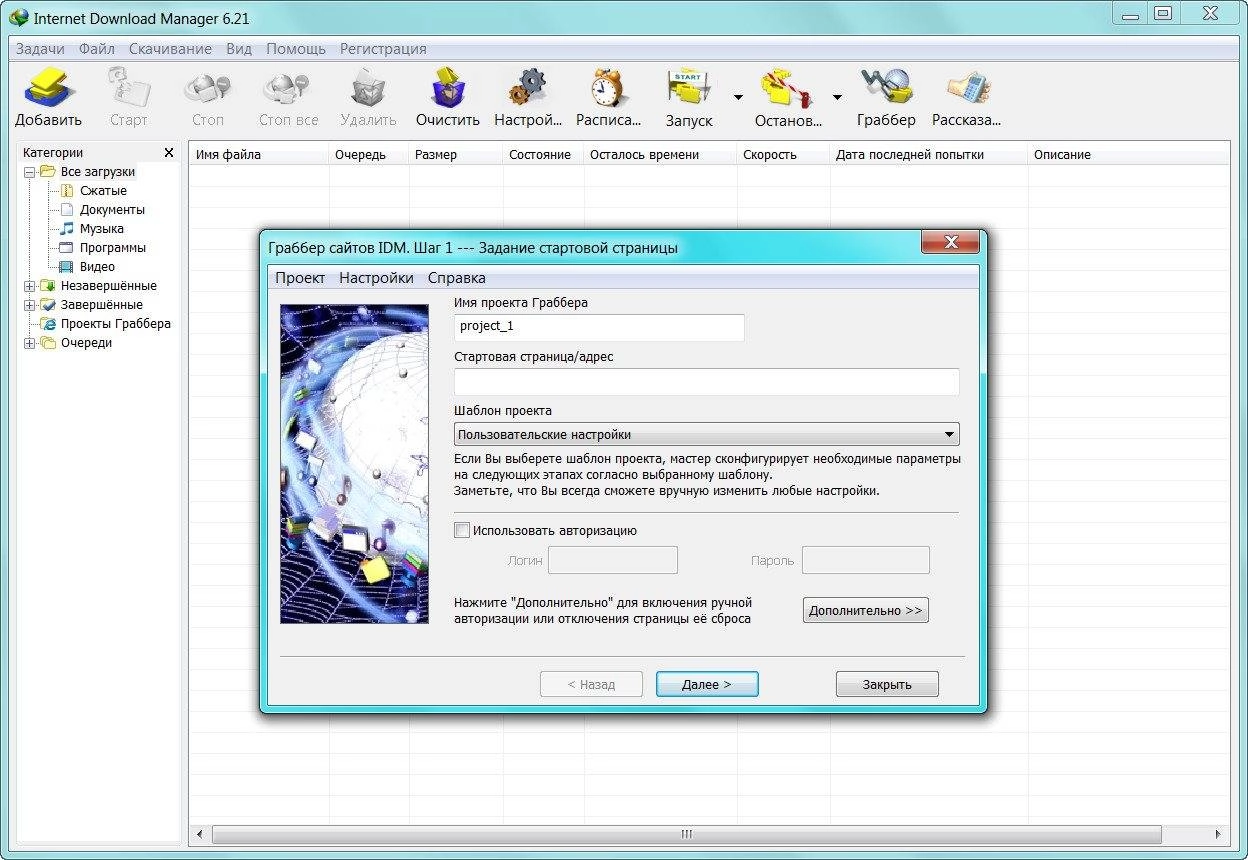Sort by Очередь column header
This screenshot has width=1248, height=860.
(x=368, y=155)
